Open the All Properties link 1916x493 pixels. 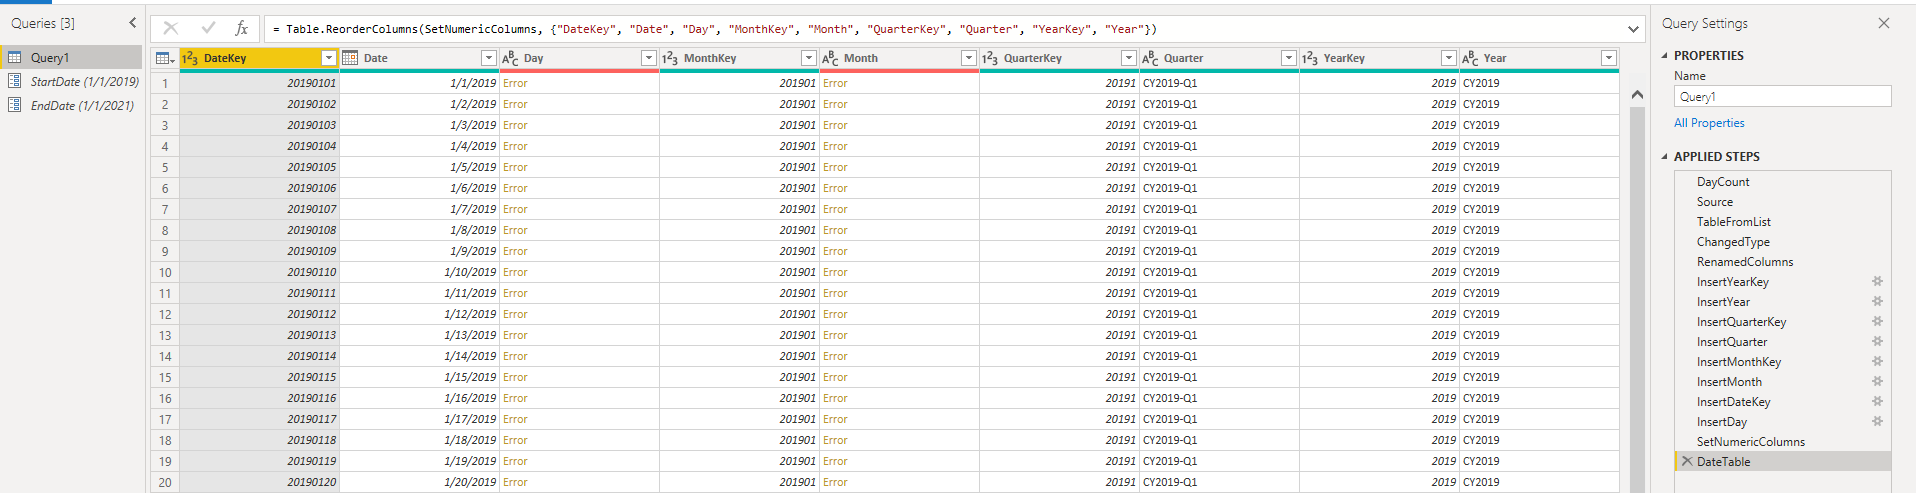[1709, 123]
